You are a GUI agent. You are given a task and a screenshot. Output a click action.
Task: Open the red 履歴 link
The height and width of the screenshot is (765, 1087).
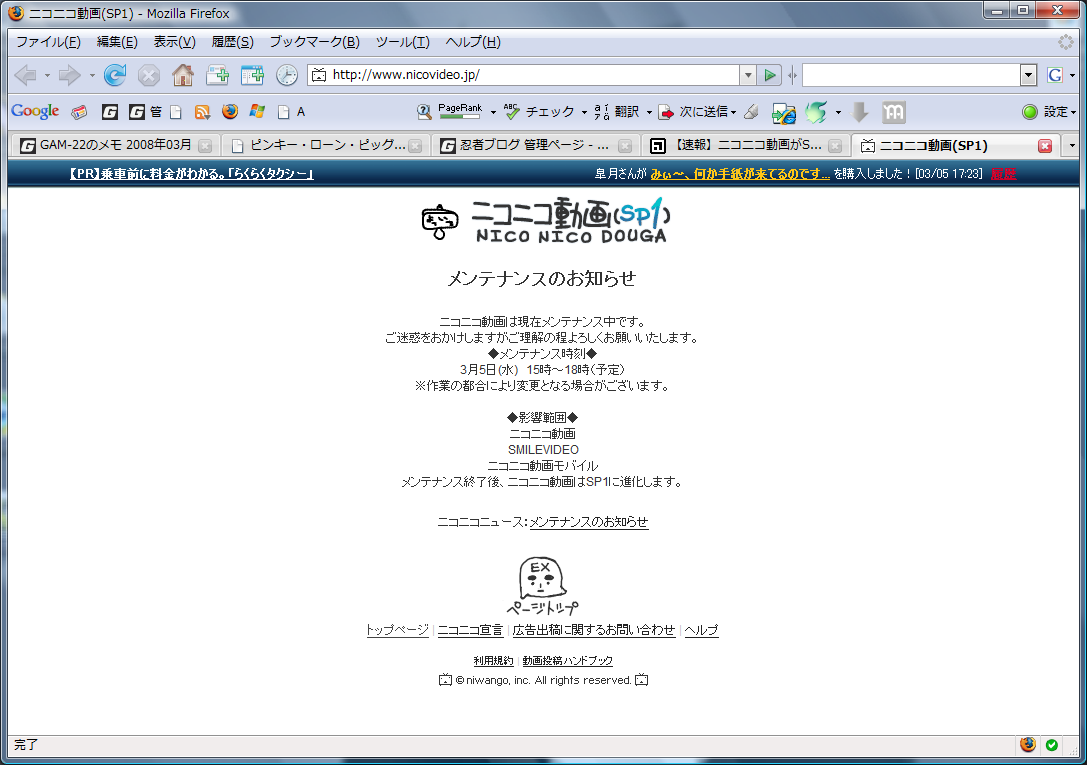click(1003, 174)
